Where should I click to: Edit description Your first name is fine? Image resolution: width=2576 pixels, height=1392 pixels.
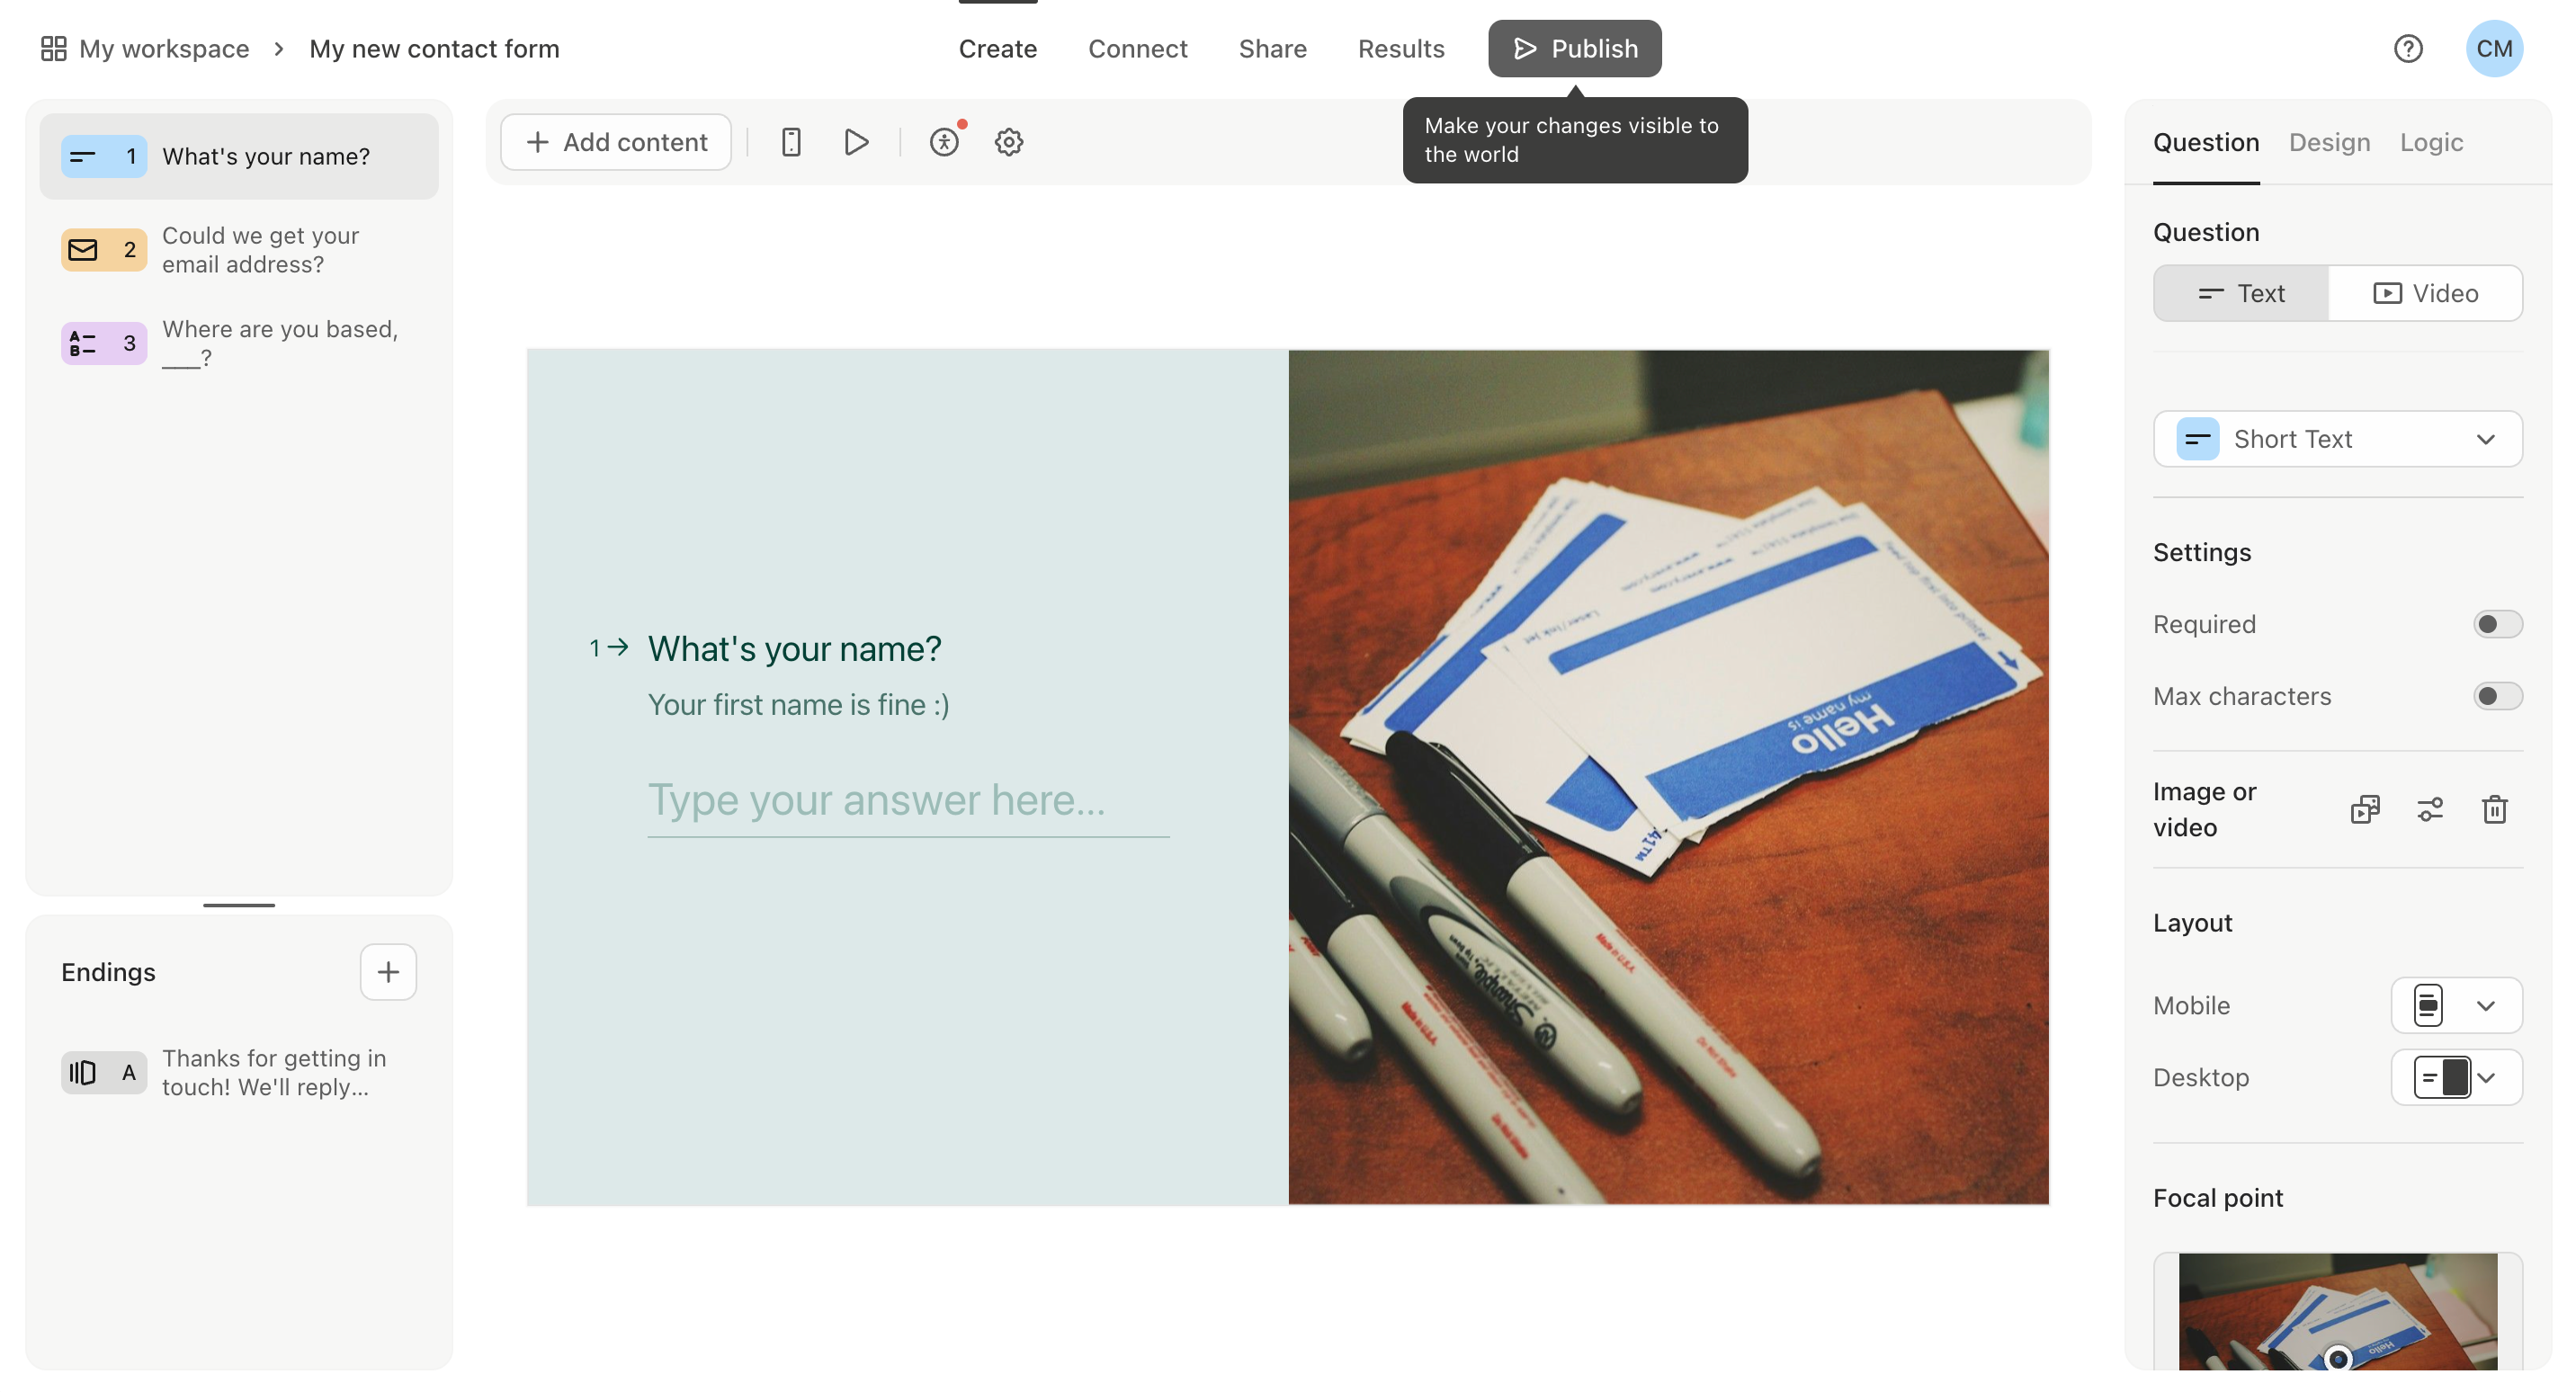(798, 704)
